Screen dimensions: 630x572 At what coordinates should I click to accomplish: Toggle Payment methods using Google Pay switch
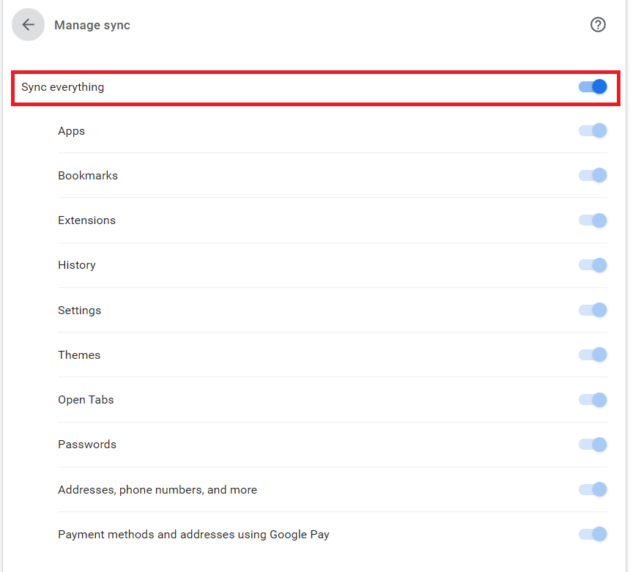coord(593,534)
